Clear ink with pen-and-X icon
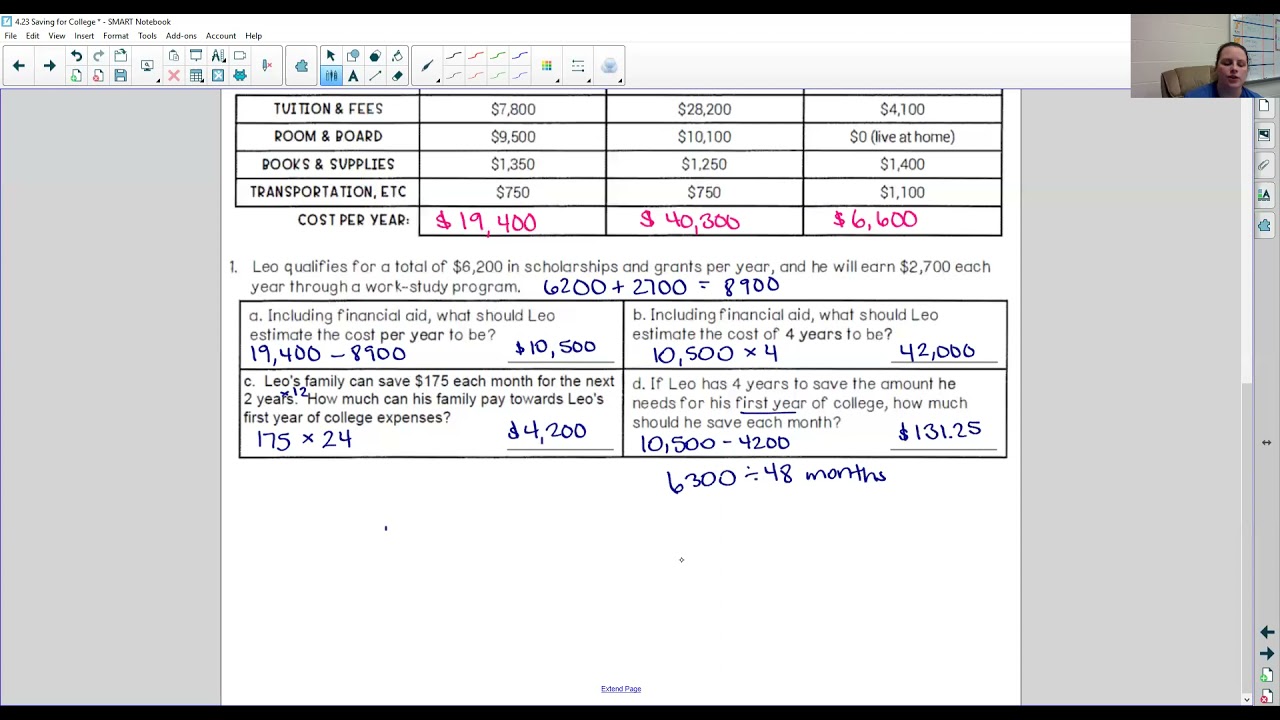This screenshot has width=1280, height=720. pos(267,66)
